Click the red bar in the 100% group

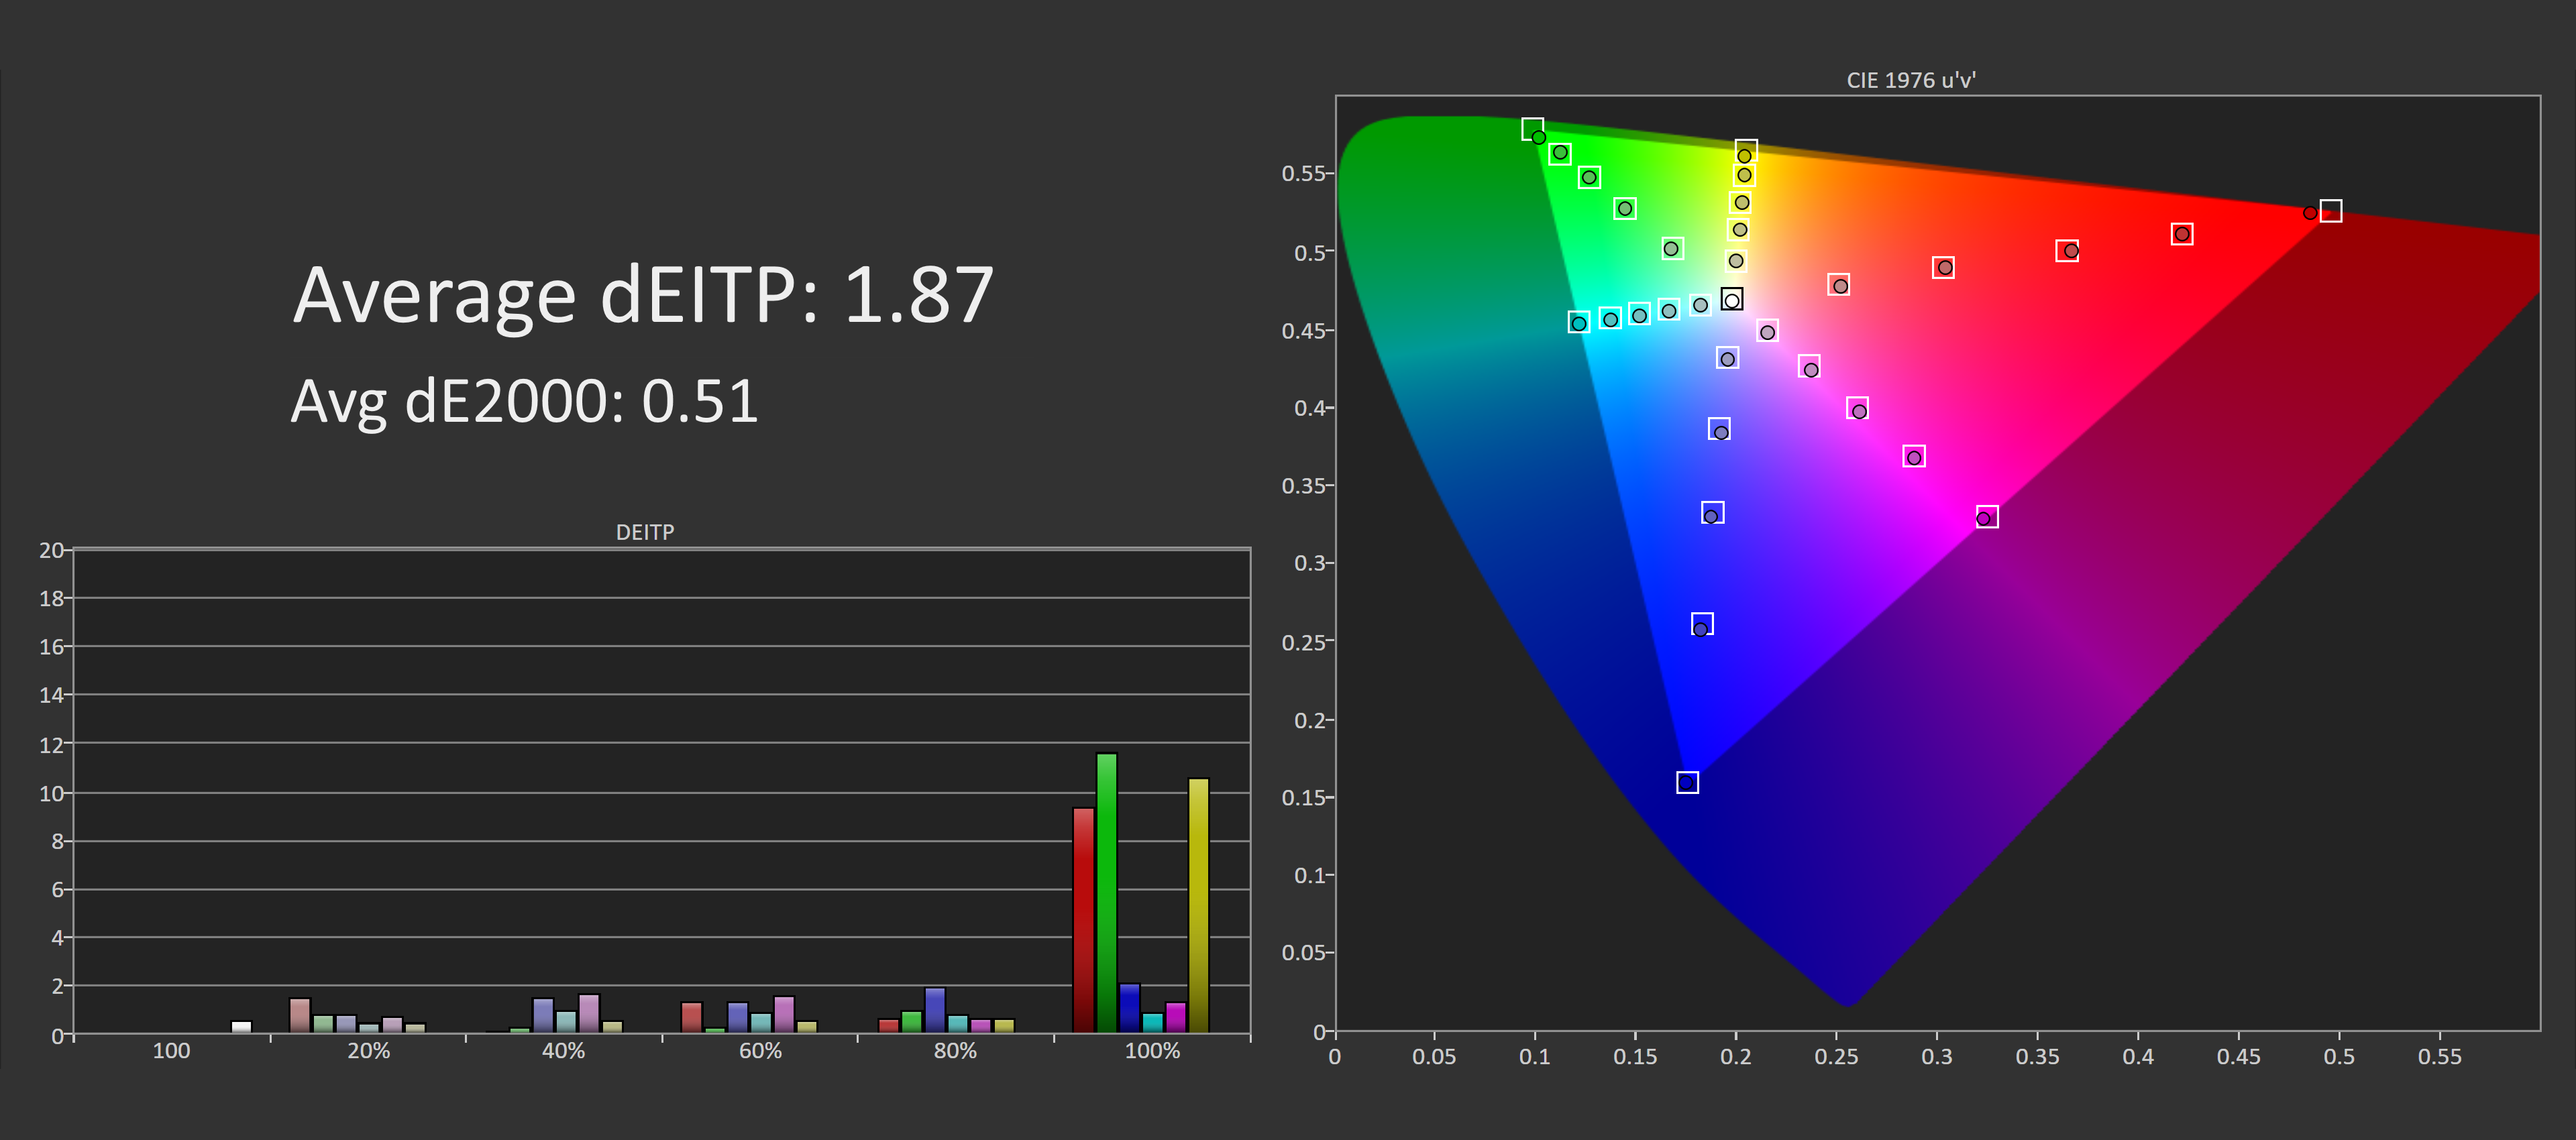pos(1083,919)
